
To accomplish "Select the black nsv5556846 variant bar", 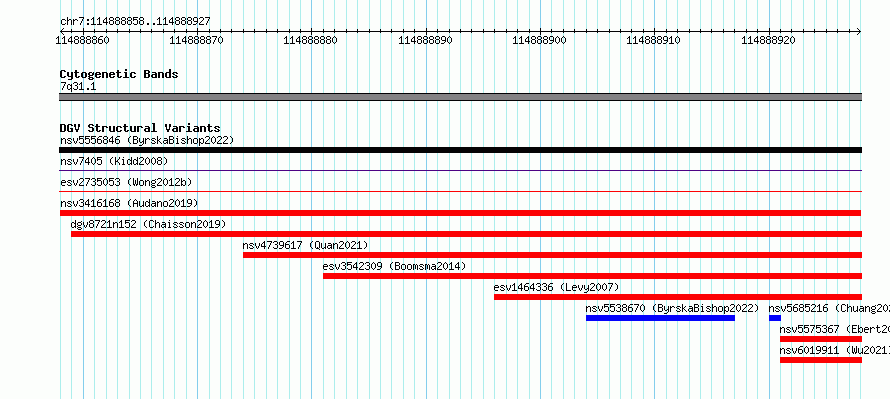I will [x=461, y=150].
